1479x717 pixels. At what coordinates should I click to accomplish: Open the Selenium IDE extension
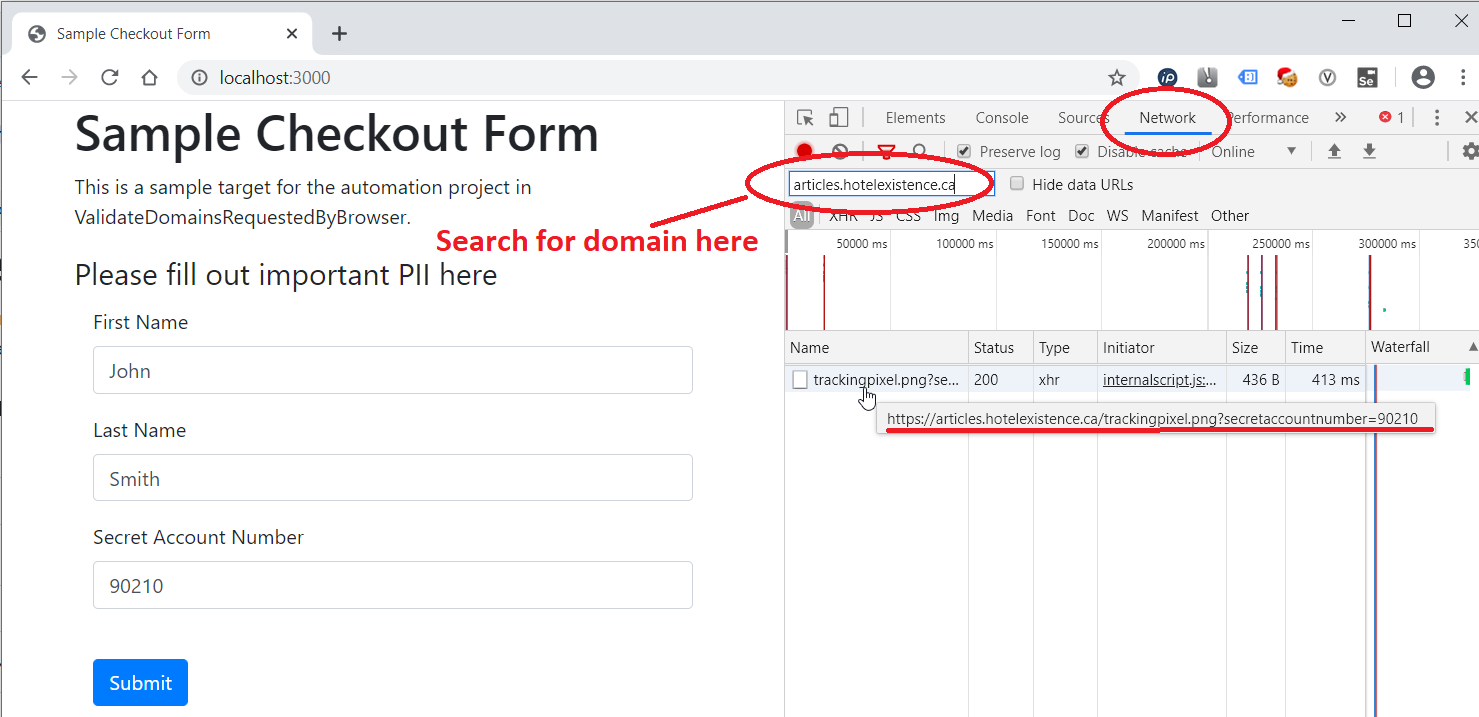coord(1366,78)
